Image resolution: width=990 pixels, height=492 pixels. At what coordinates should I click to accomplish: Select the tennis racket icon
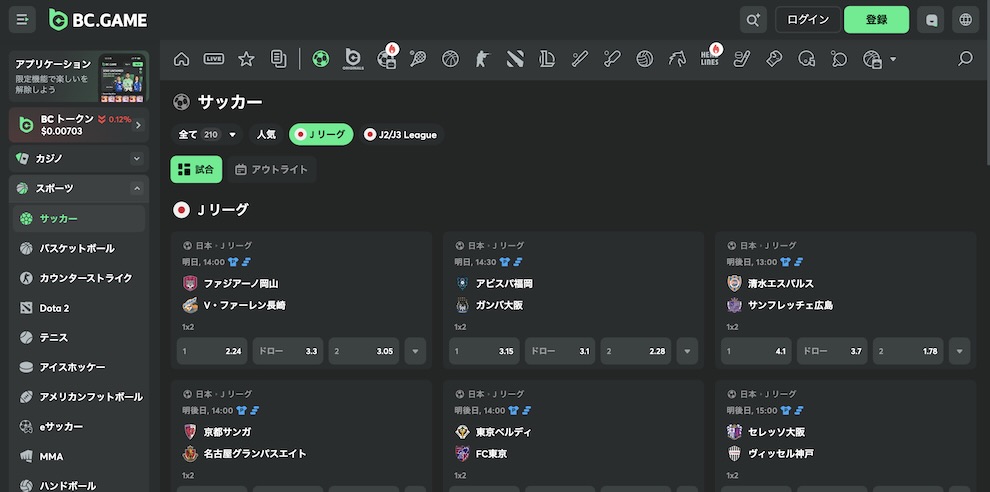[417, 59]
